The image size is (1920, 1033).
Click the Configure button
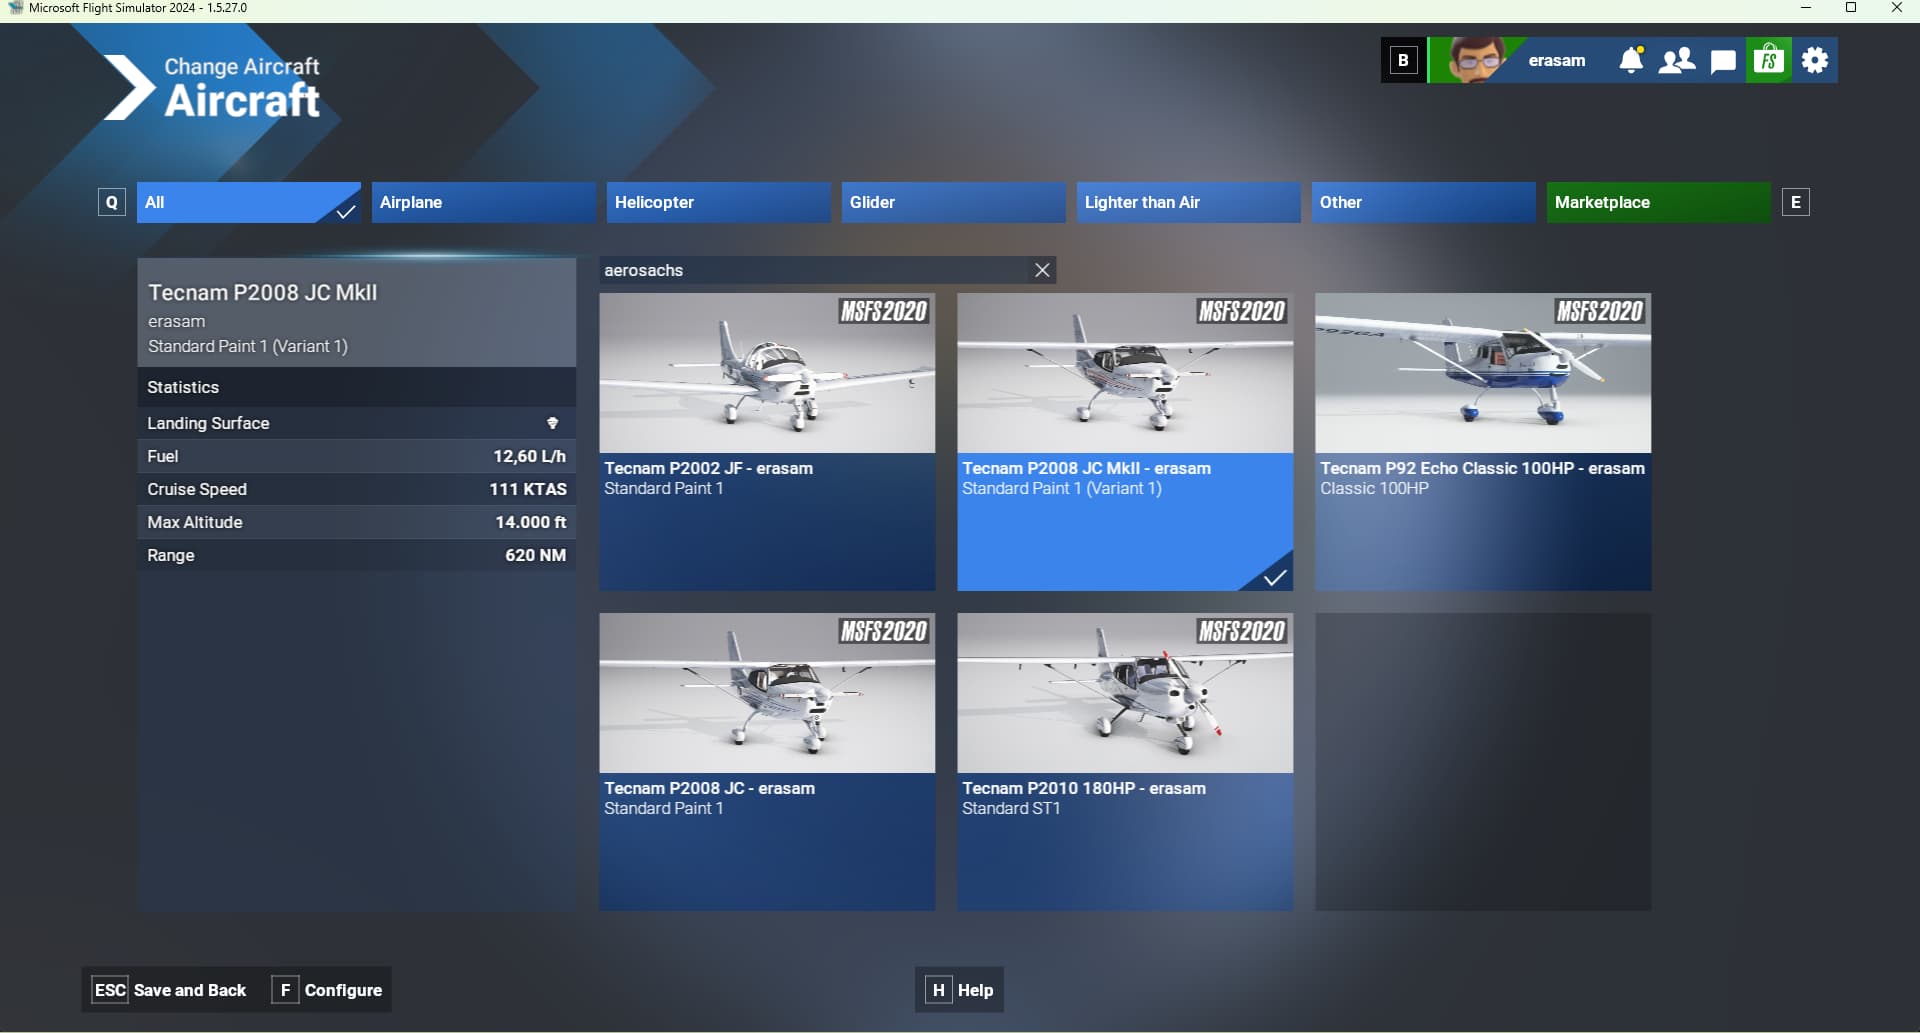[327, 990]
